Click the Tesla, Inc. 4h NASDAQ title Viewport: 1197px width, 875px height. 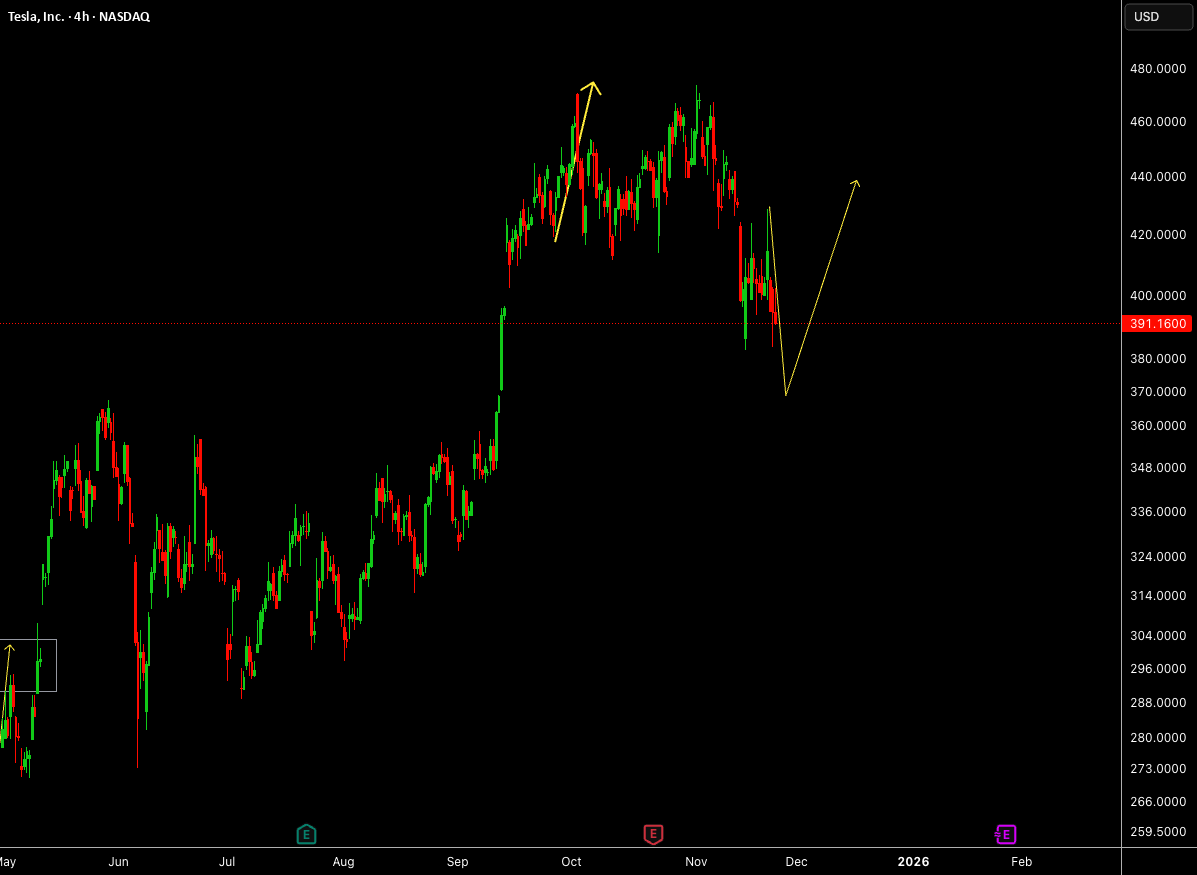[x=79, y=17]
